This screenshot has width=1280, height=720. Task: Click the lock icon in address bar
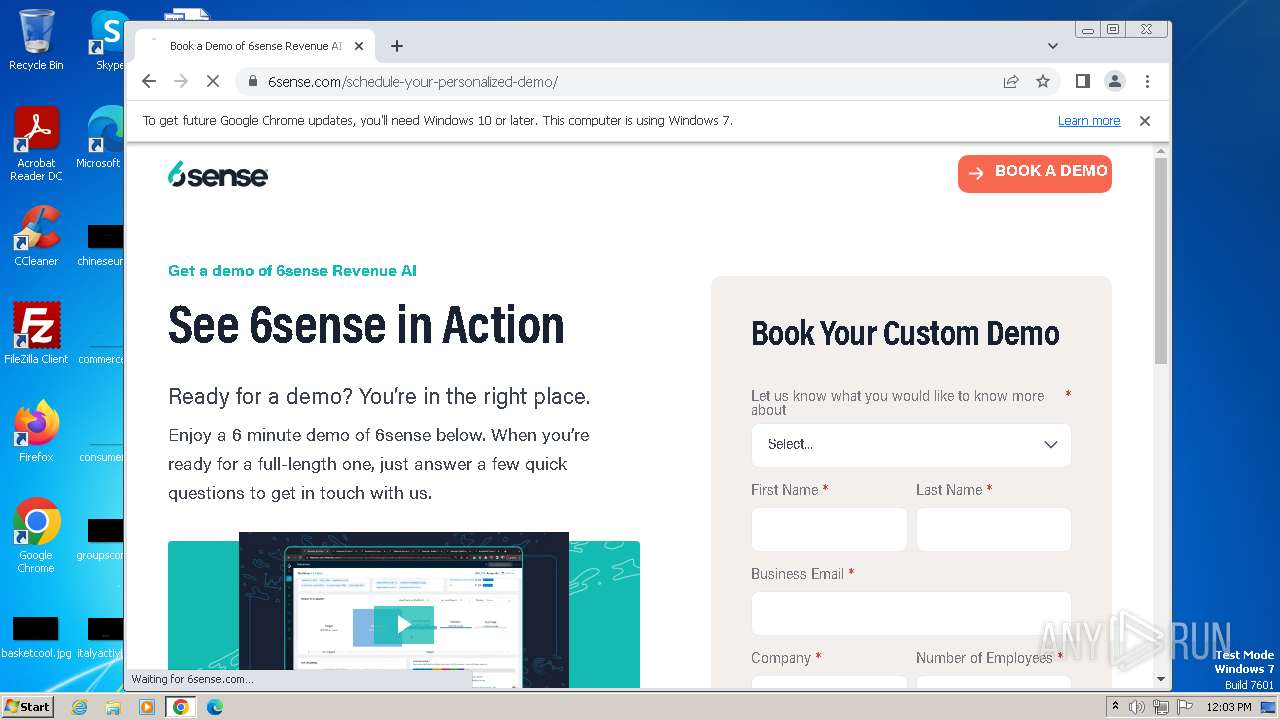253,82
